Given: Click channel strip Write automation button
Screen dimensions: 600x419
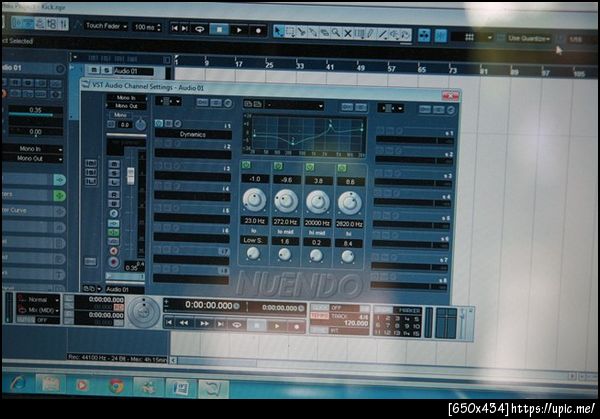Looking at the screenshot, I should point(114,203).
